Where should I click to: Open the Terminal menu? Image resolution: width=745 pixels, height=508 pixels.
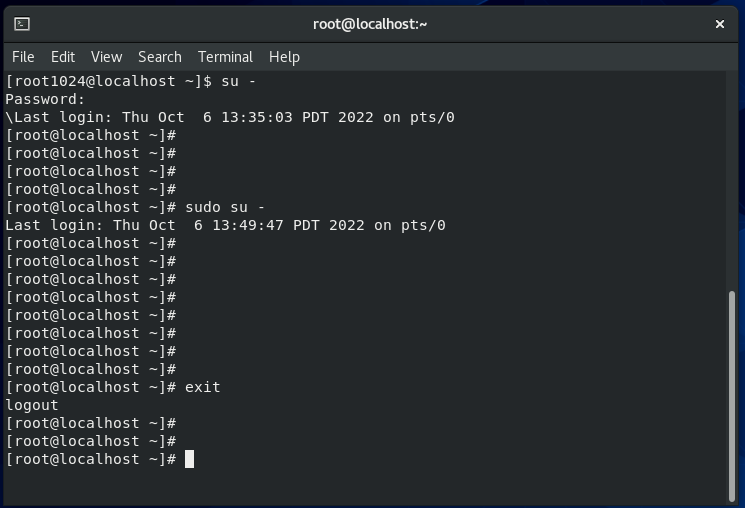click(225, 57)
